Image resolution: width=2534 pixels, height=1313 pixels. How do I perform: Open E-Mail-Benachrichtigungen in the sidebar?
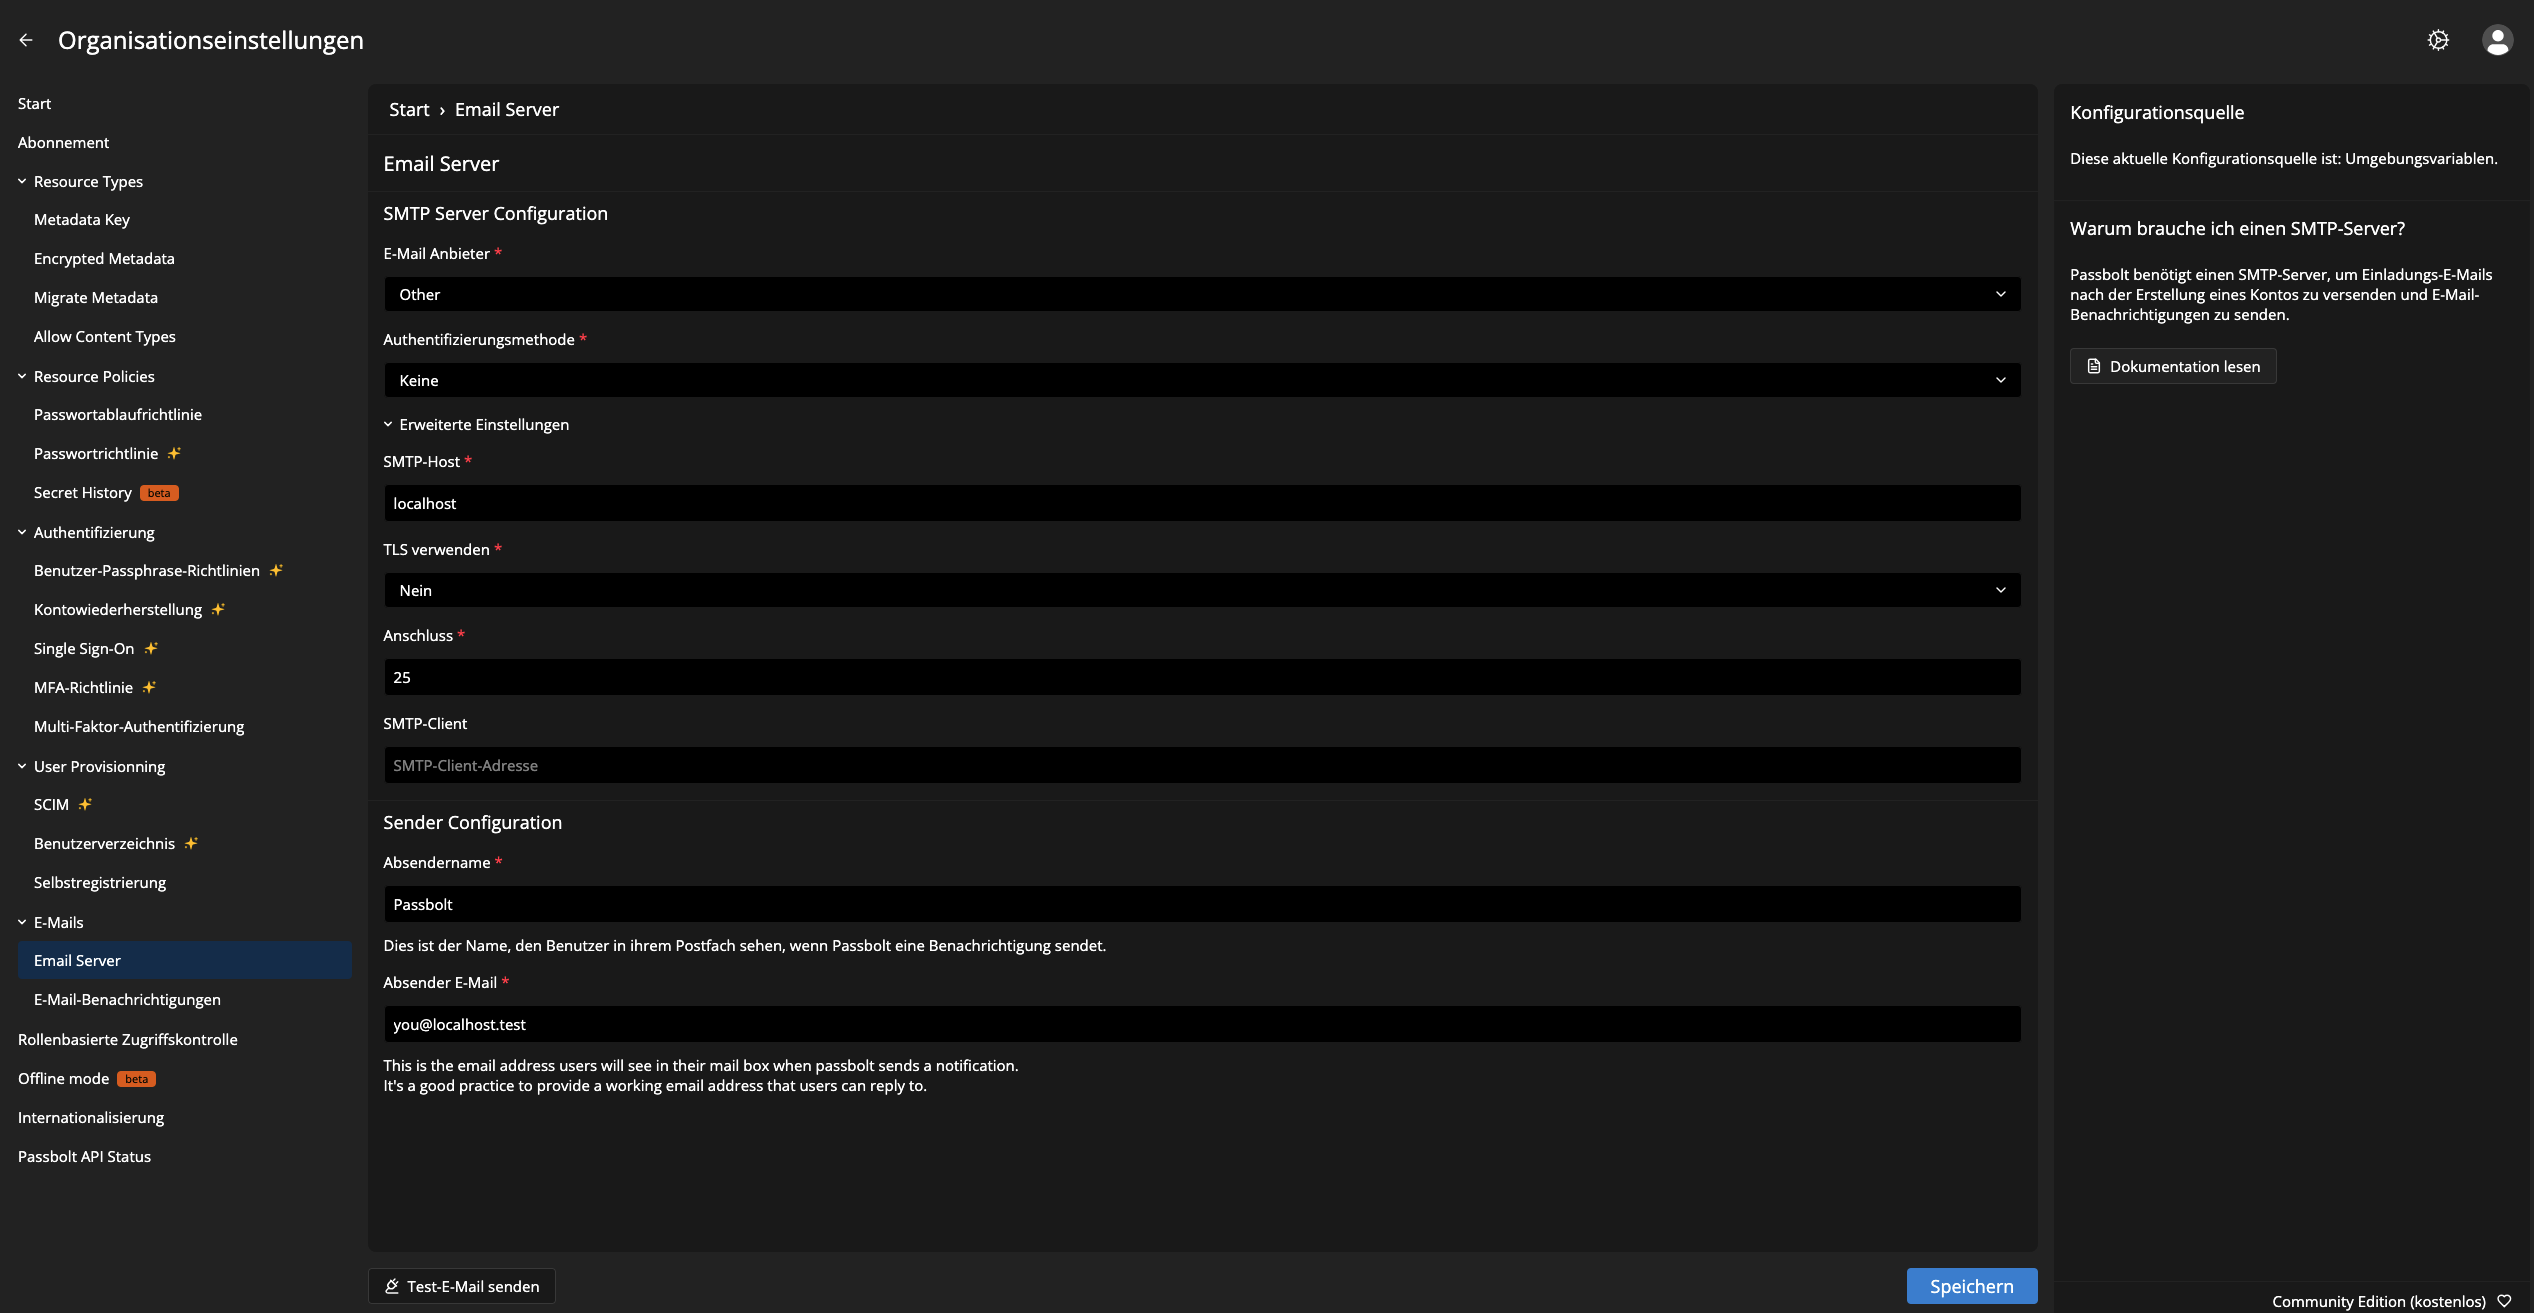click(x=127, y=999)
